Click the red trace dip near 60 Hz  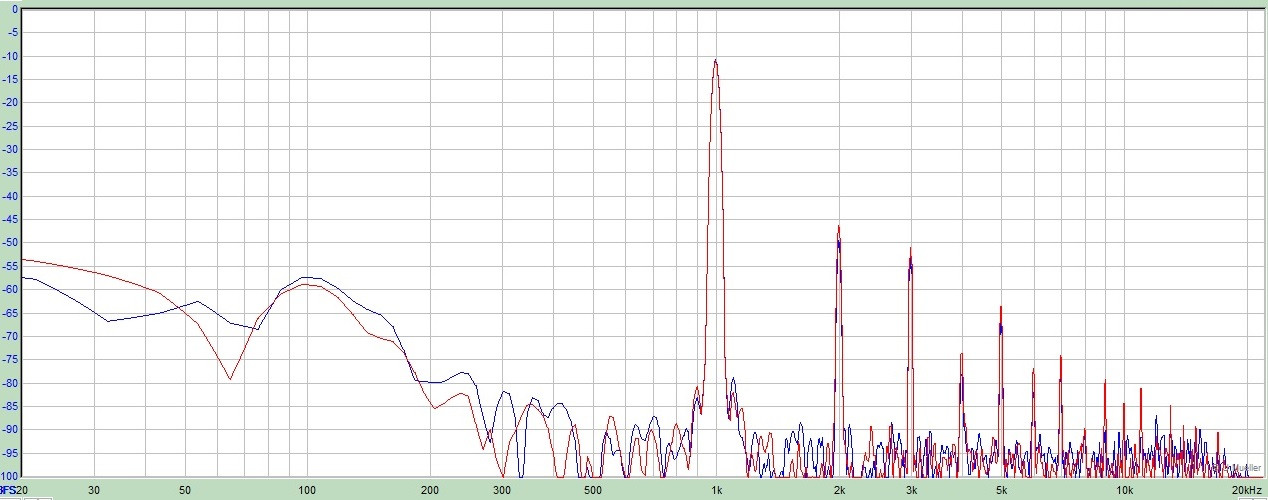(230, 378)
